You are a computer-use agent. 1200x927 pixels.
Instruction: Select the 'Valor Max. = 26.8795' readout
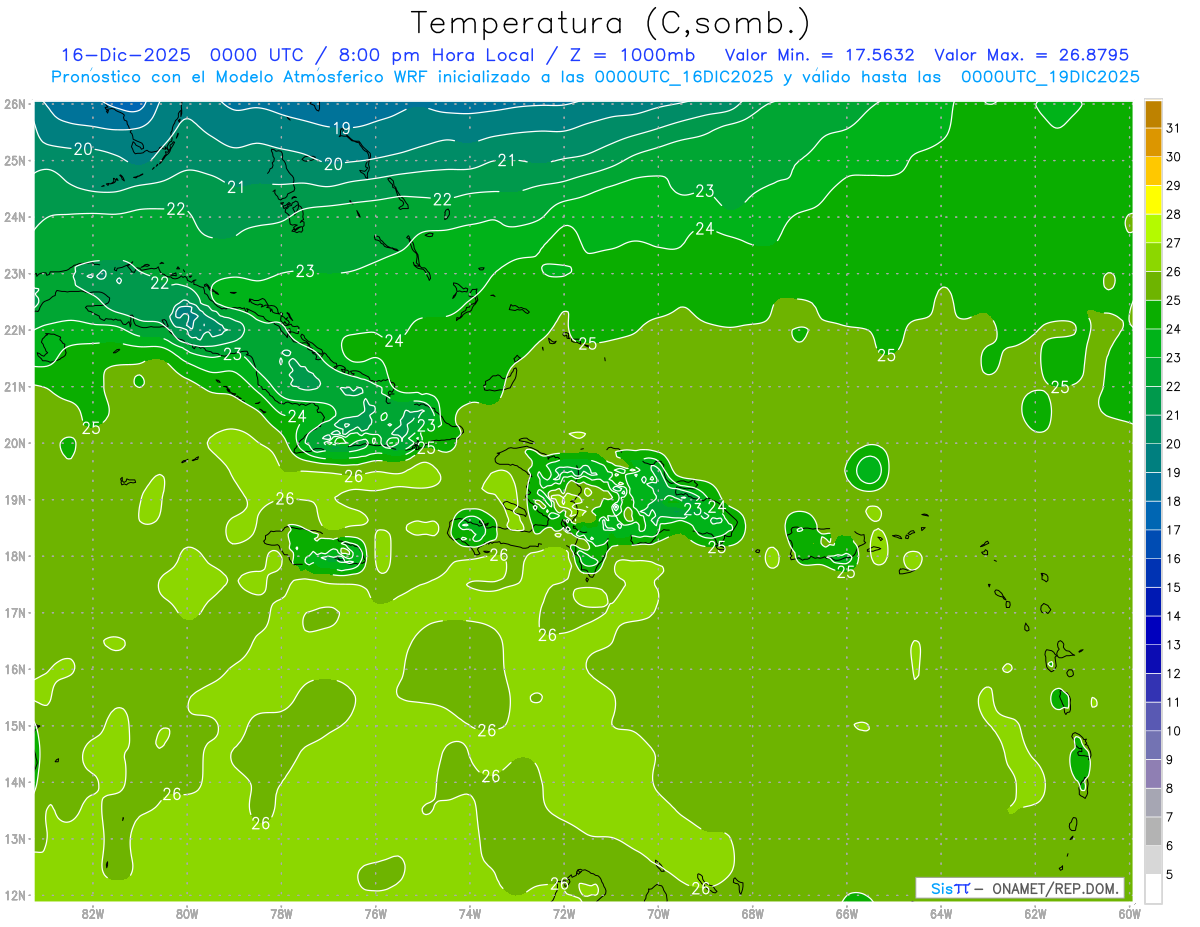click(1031, 55)
